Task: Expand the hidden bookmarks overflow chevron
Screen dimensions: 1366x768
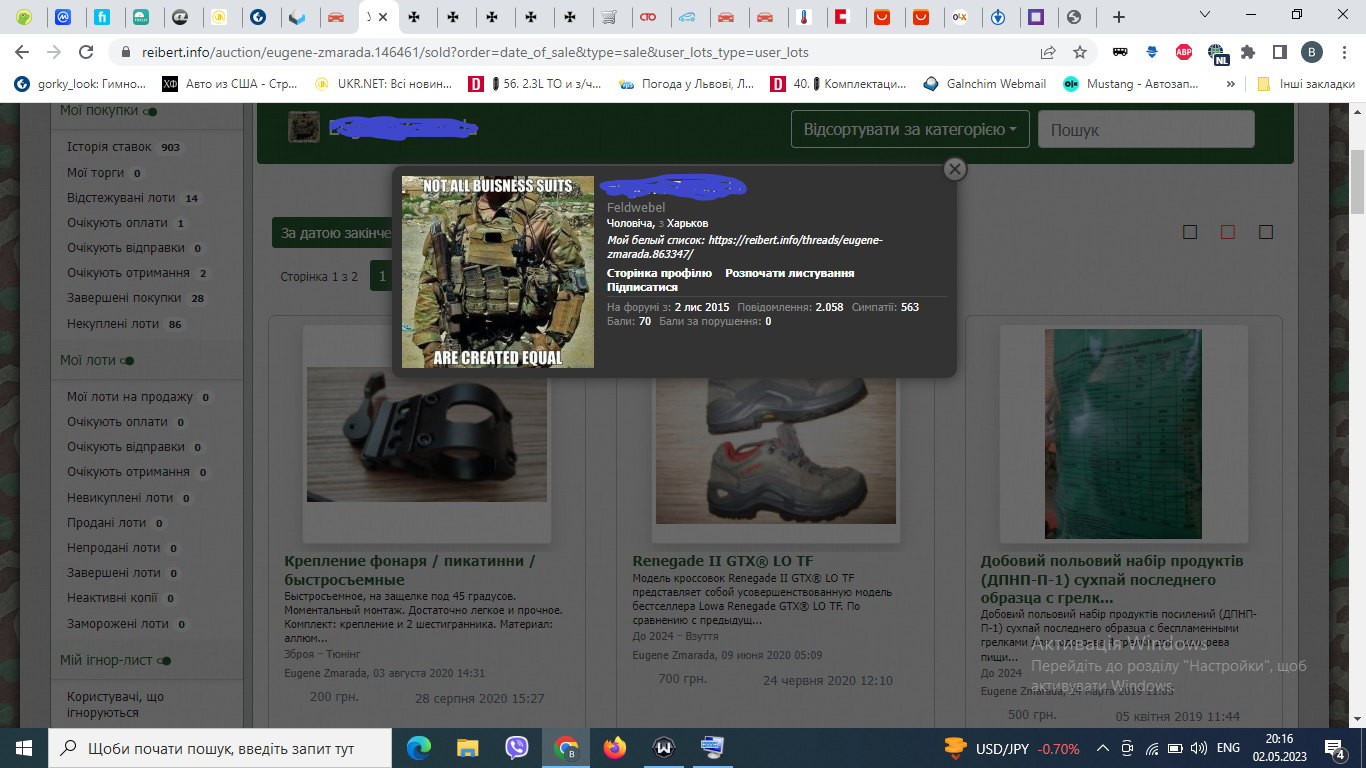Action: [1230, 84]
